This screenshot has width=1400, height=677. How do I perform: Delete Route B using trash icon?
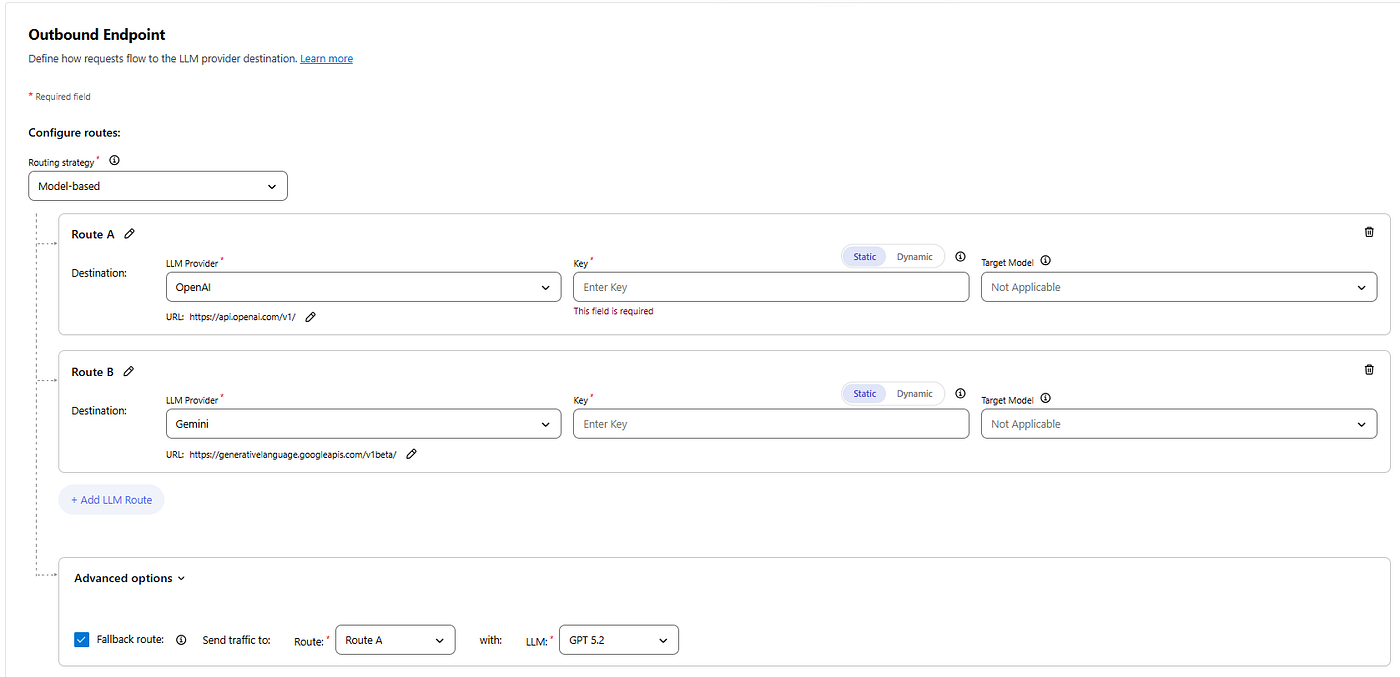[1369, 369]
